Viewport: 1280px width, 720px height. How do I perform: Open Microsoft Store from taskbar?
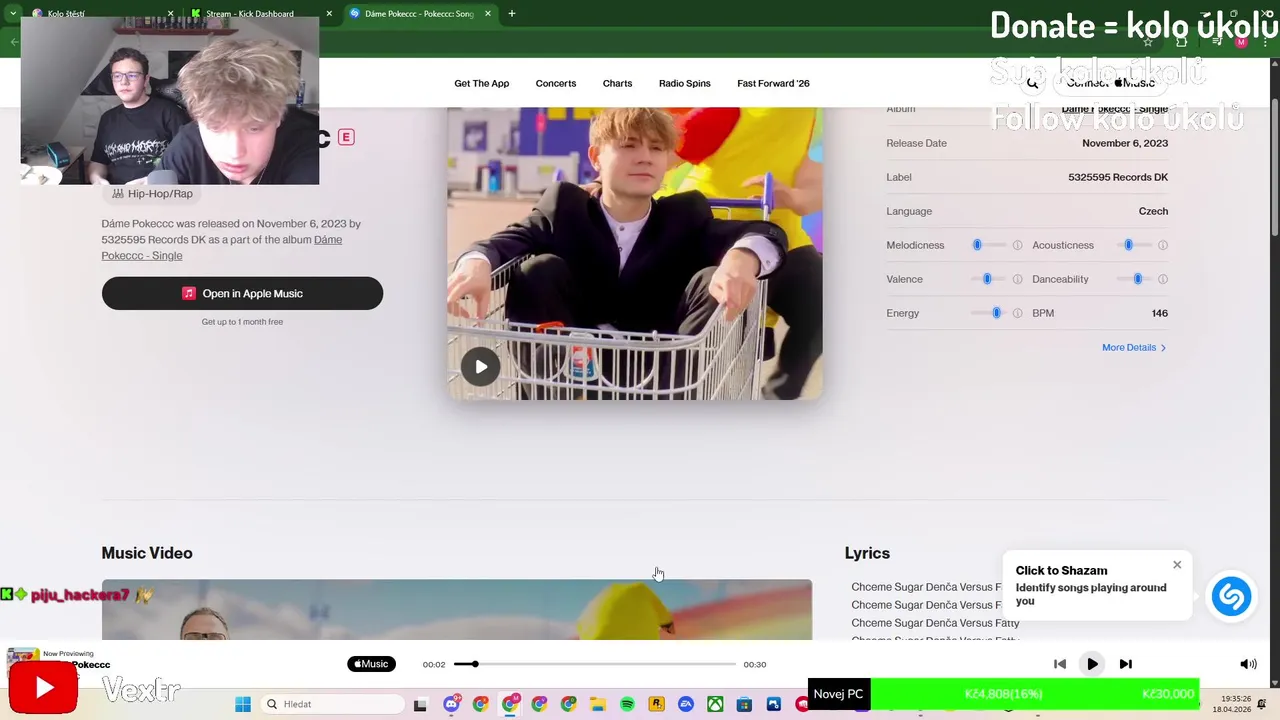click(744, 704)
